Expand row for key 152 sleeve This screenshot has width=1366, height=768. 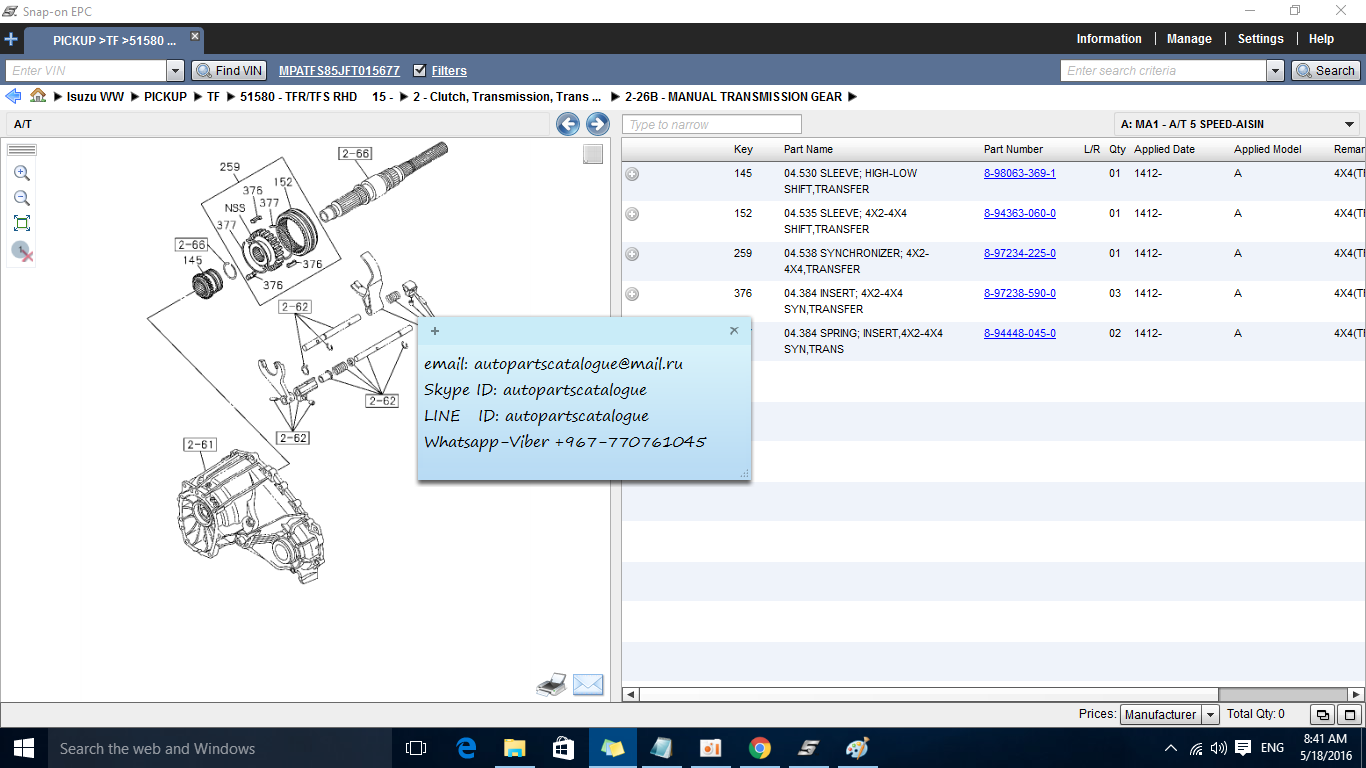coord(632,214)
